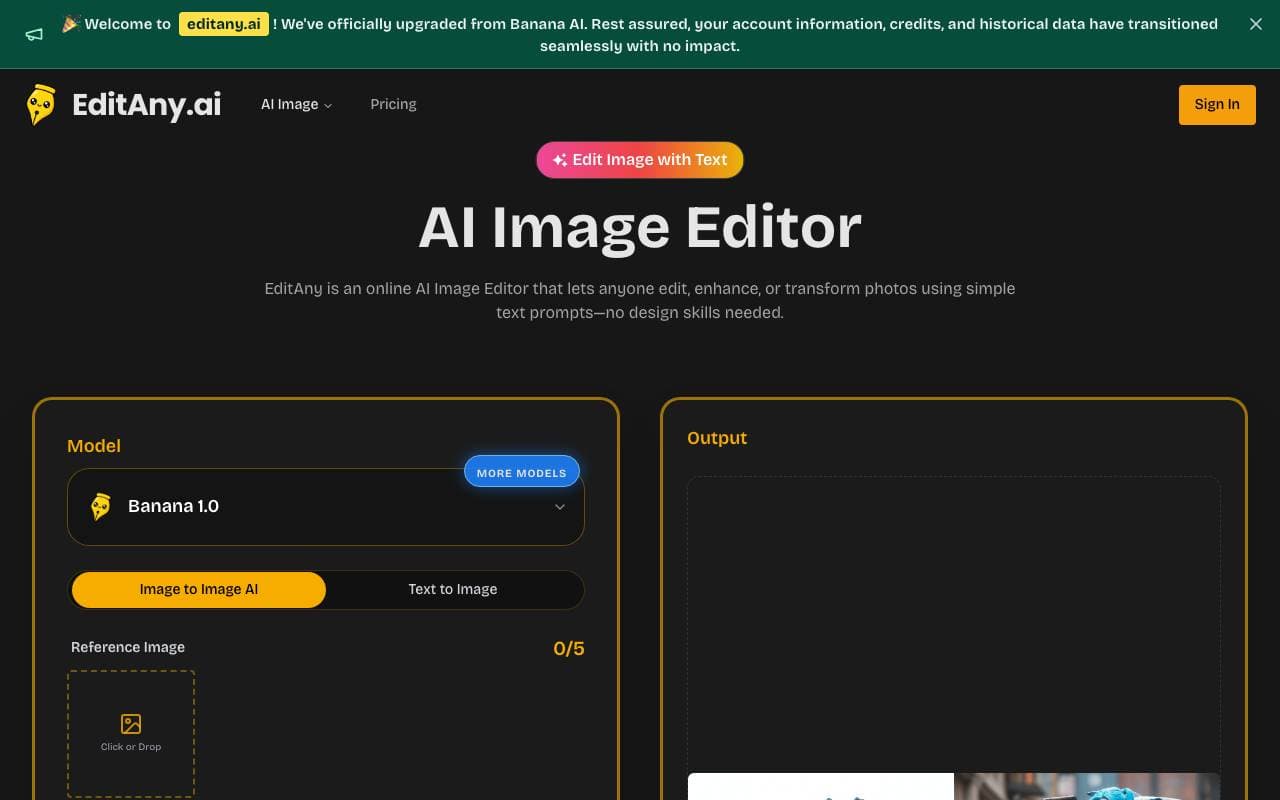Open the Pricing page
Image resolution: width=1280 pixels, height=800 pixels.
pos(393,104)
